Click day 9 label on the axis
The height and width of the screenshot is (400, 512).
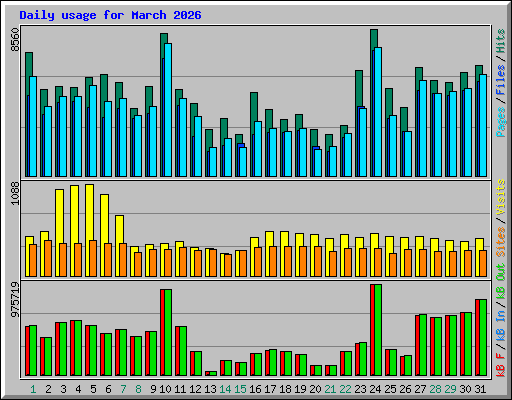click(153, 389)
